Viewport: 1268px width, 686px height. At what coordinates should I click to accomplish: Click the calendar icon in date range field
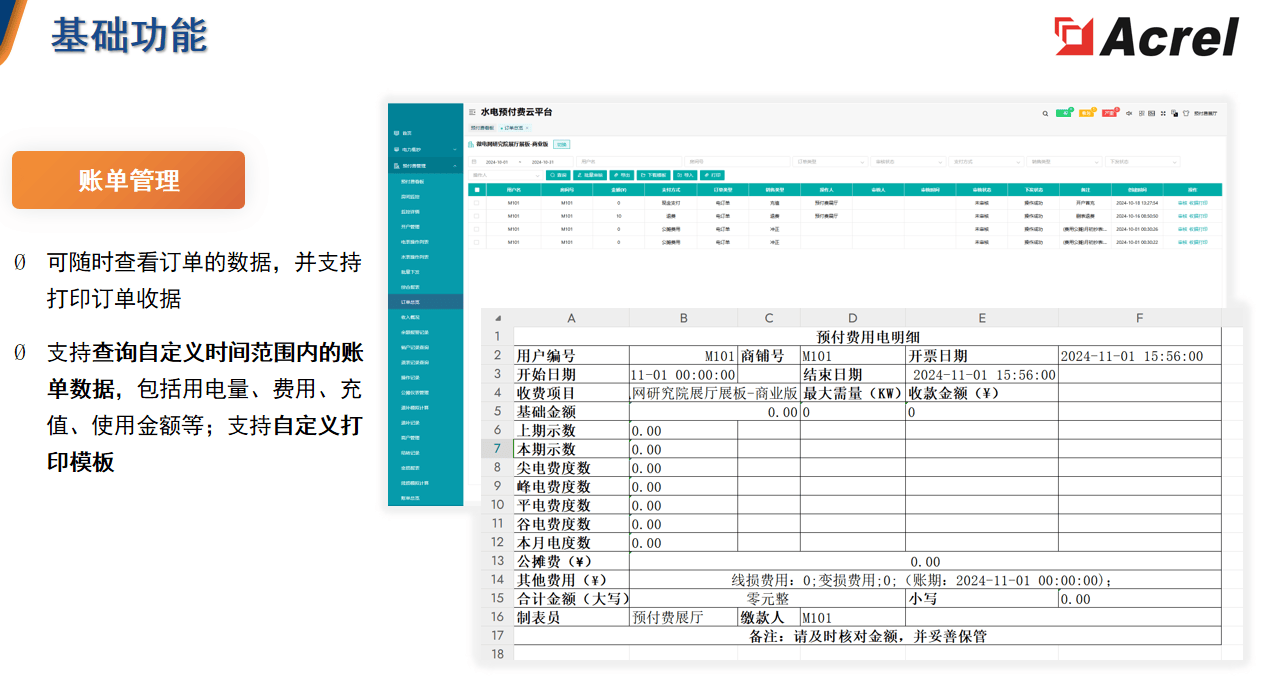[x=474, y=161]
